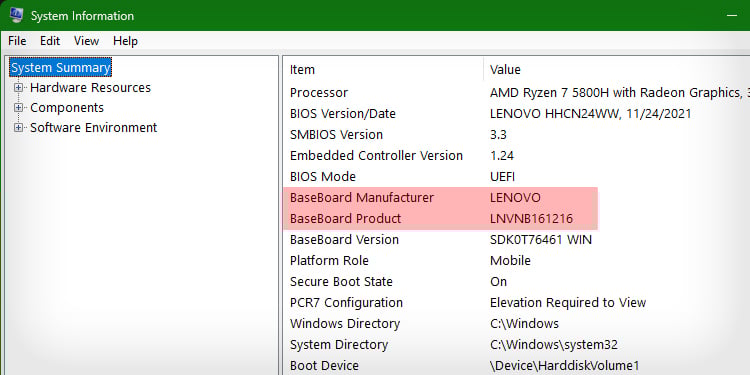The width and height of the screenshot is (750, 375).
Task: Select System Summary in the tree
Action: [61, 67]
